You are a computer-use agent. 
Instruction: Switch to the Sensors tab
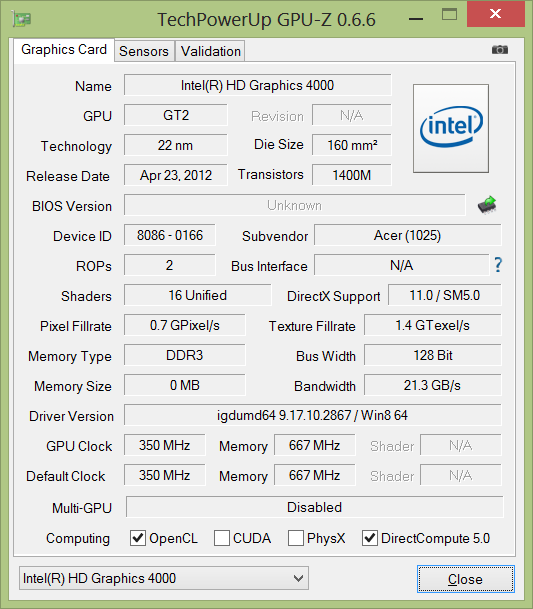click(144, 51)
